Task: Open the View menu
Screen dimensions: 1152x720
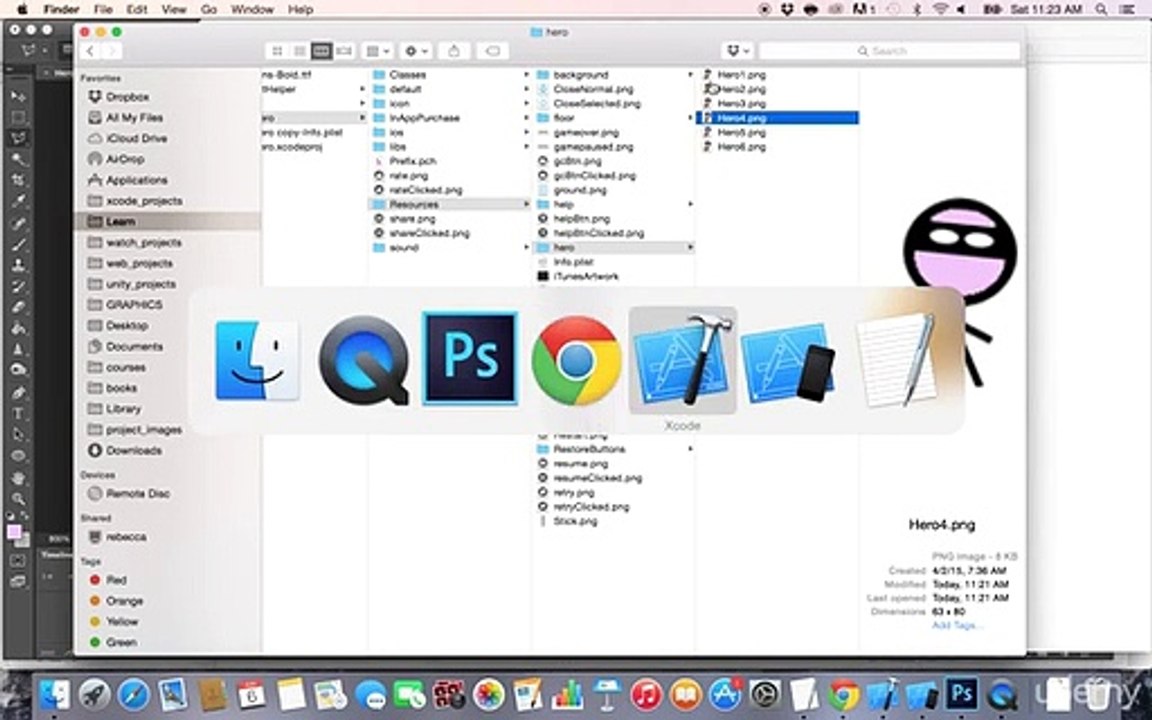Action: [x=174, y=10]
